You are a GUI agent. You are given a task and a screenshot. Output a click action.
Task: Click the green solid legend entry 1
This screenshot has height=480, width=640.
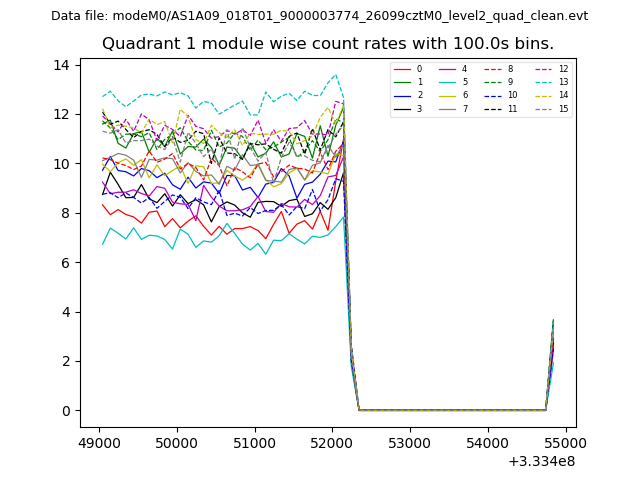click(x=410, y=82)
